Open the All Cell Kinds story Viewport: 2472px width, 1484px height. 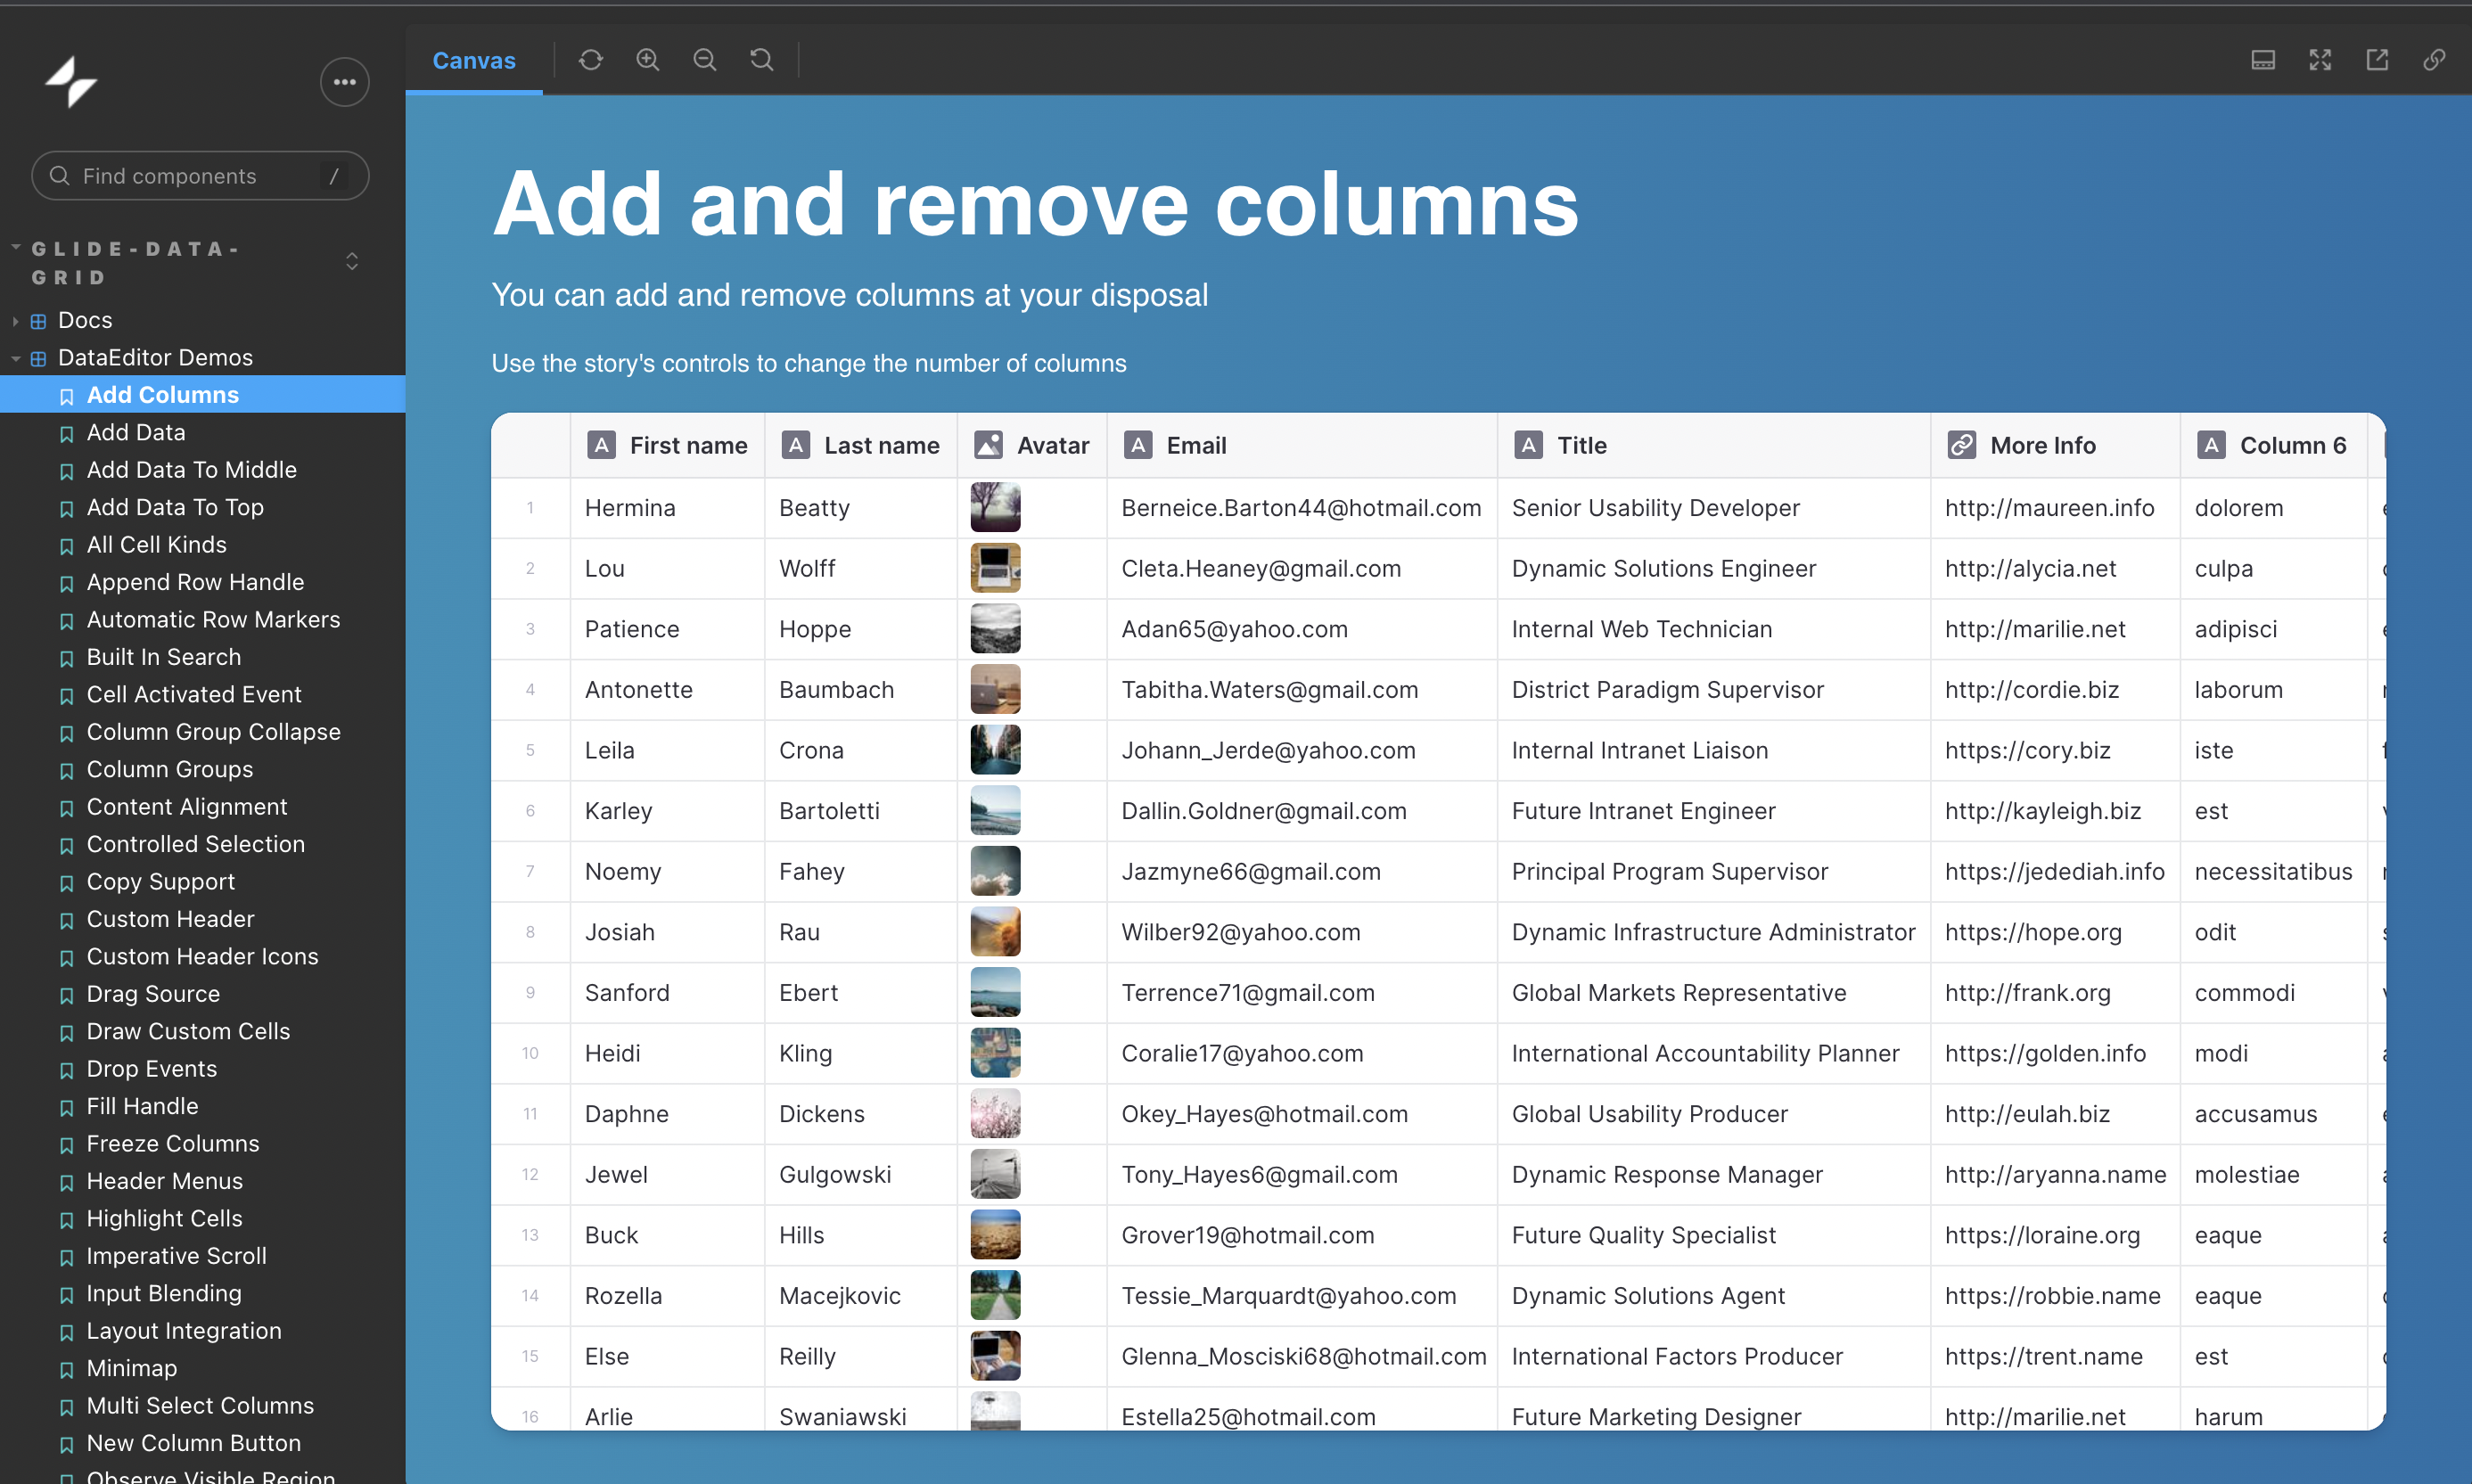pyautogui.click(x=156, y=544)
